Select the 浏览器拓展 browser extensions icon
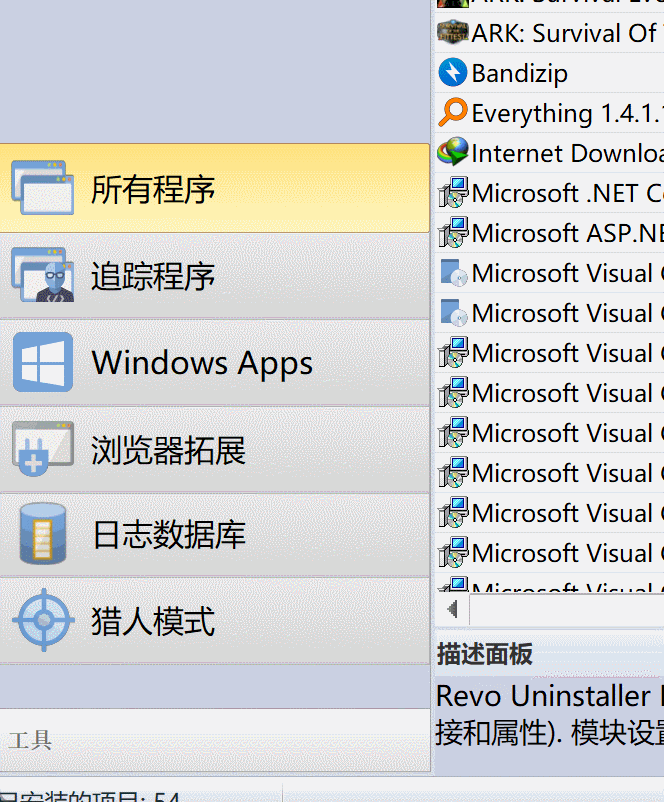664x802 pixels. [x=43, y=449]
